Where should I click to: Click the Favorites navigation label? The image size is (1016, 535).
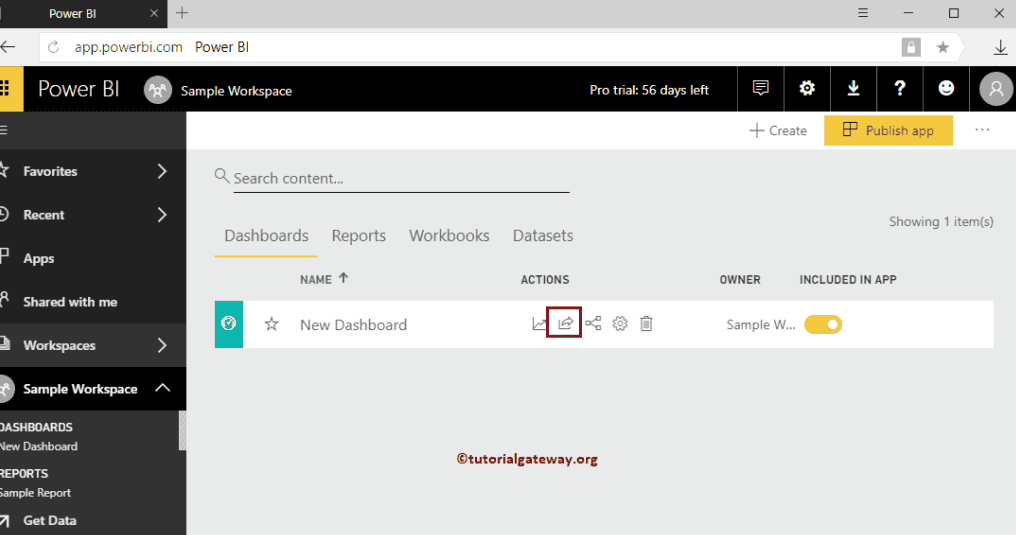pos(50,171)
